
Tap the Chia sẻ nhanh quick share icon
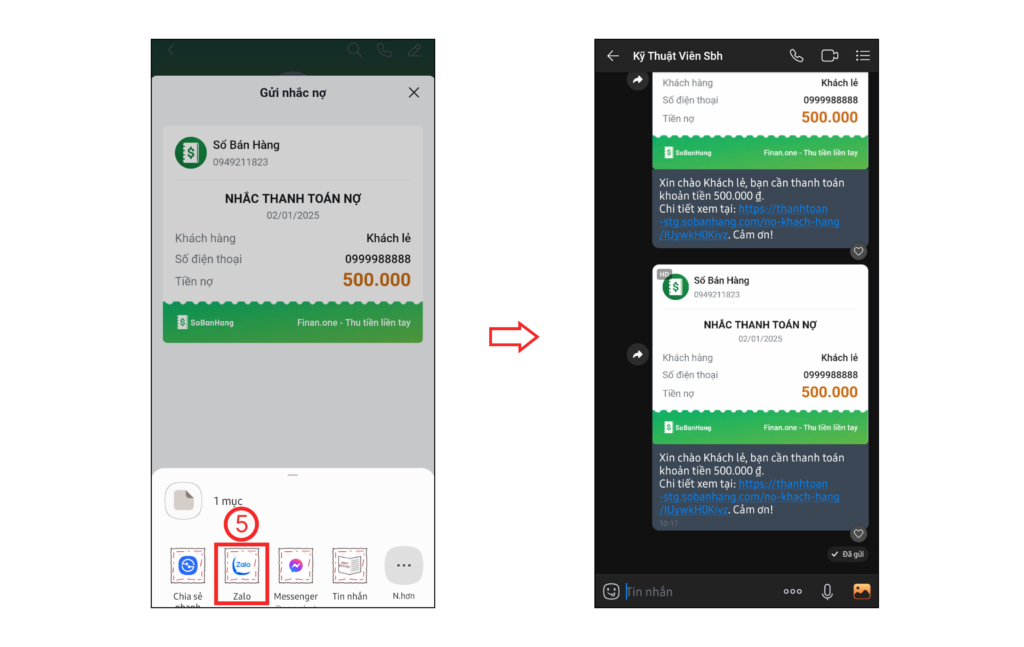pos(187,565)
